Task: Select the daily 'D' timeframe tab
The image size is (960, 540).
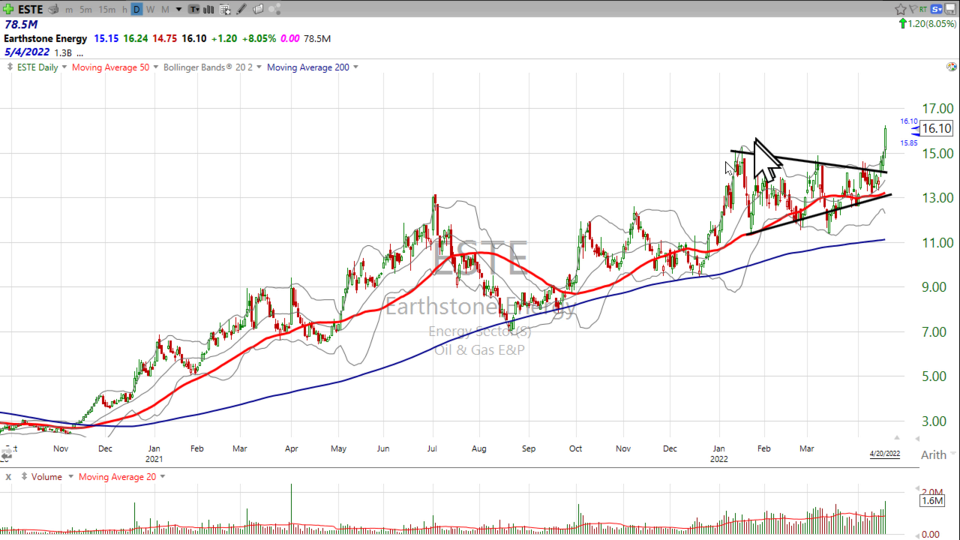Action: [x=136, y=9]
